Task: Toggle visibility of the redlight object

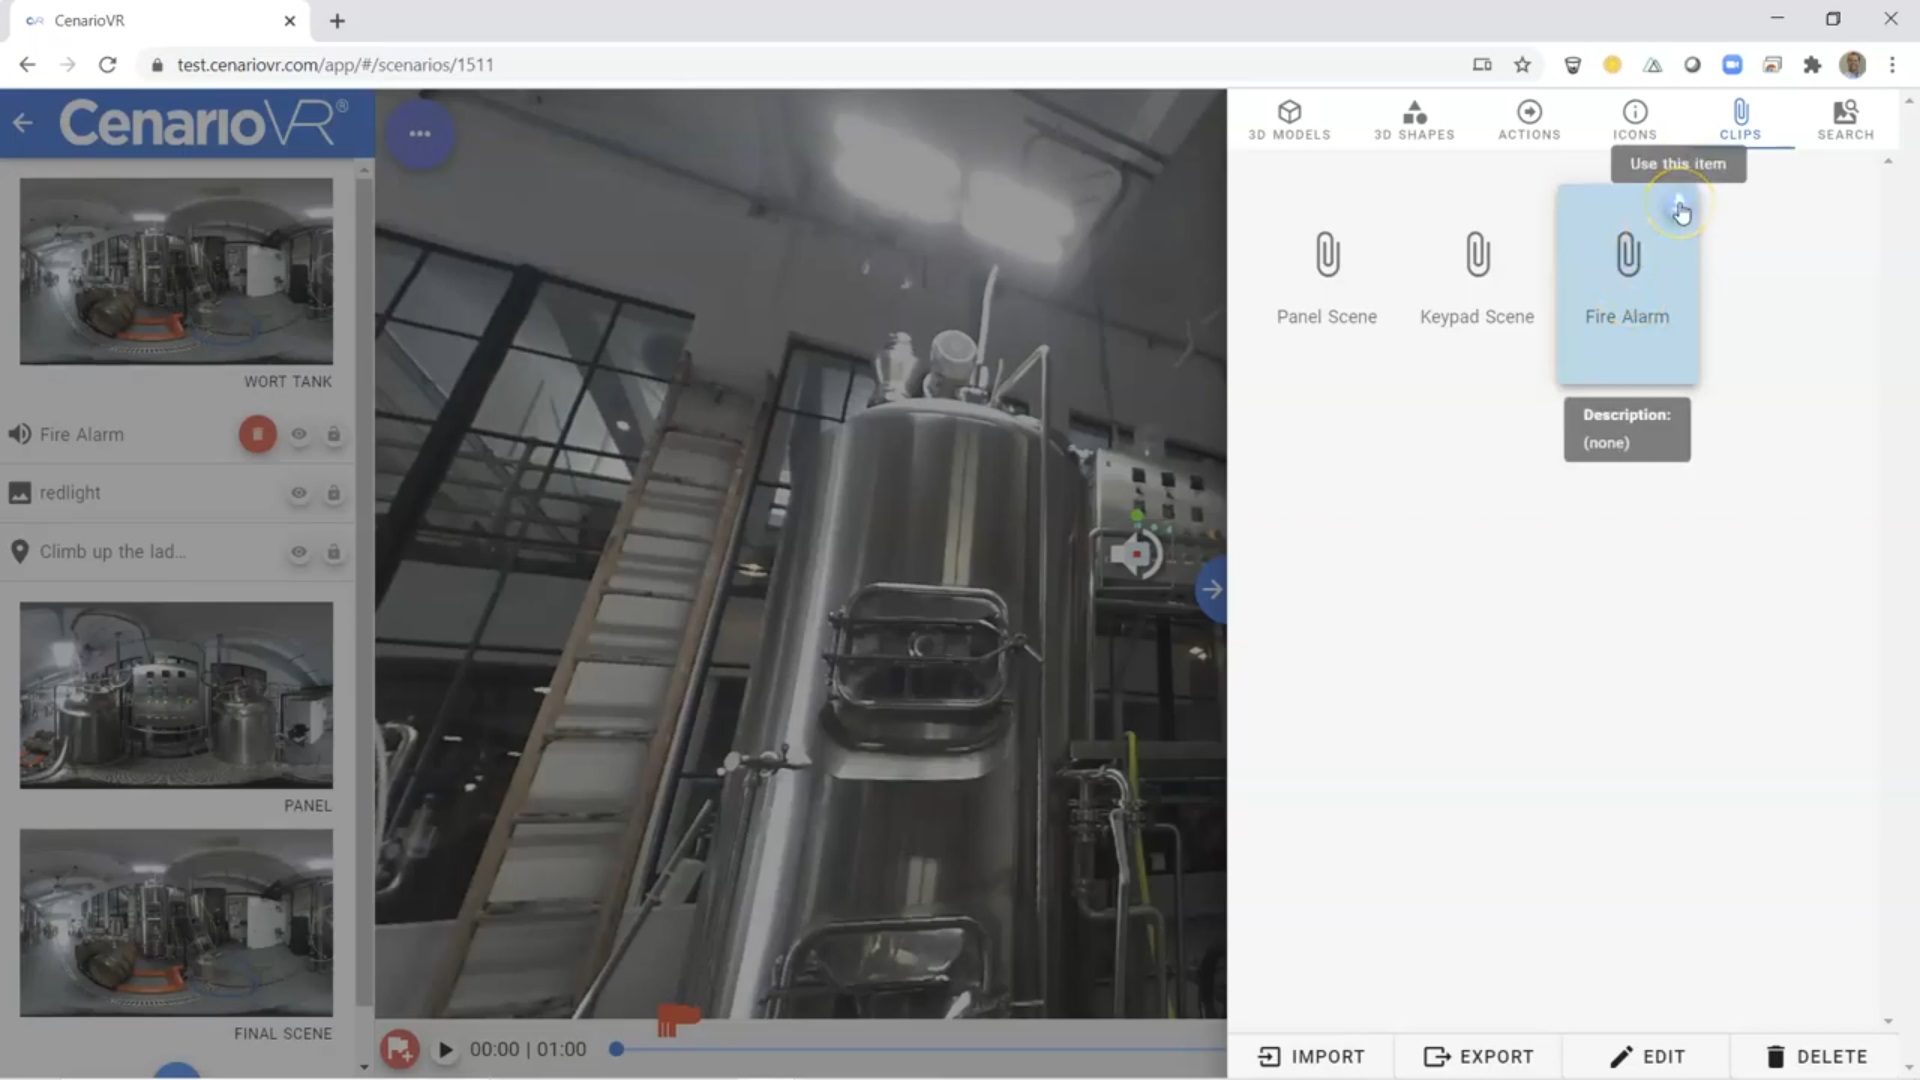Action: pos(298,493)
